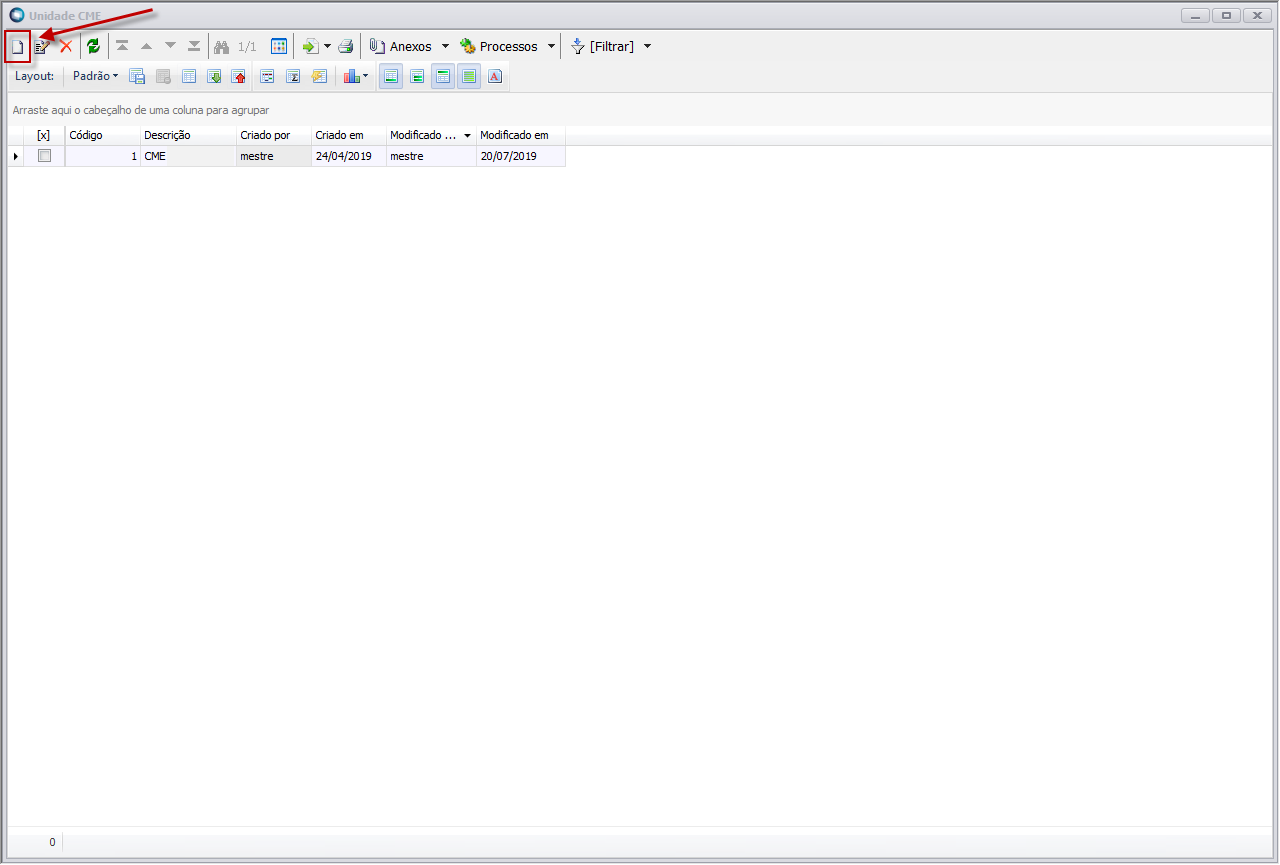Screen dimensions: 1280x865
Task: Click the [x] select-all column header
Action: [x=44, y=135]
